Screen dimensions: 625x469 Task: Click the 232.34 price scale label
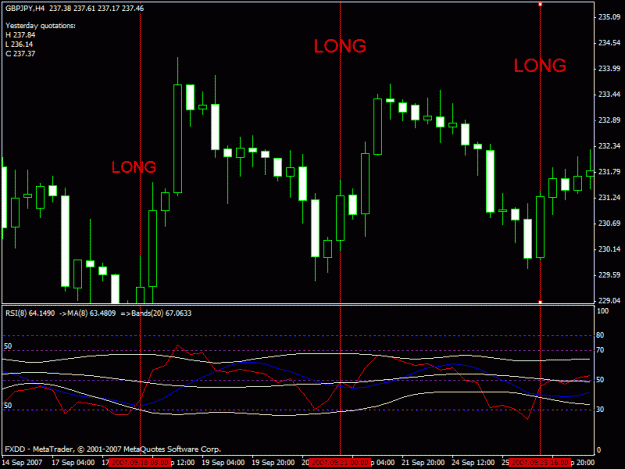609,146
